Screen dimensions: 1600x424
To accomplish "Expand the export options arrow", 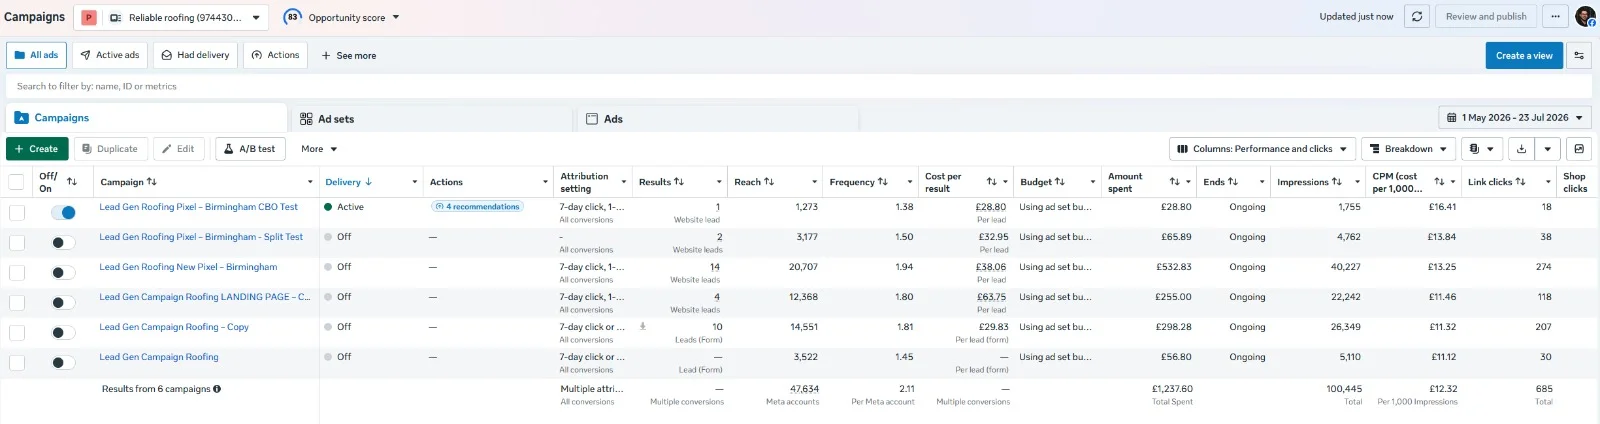I will click(x=1547, y=149).
